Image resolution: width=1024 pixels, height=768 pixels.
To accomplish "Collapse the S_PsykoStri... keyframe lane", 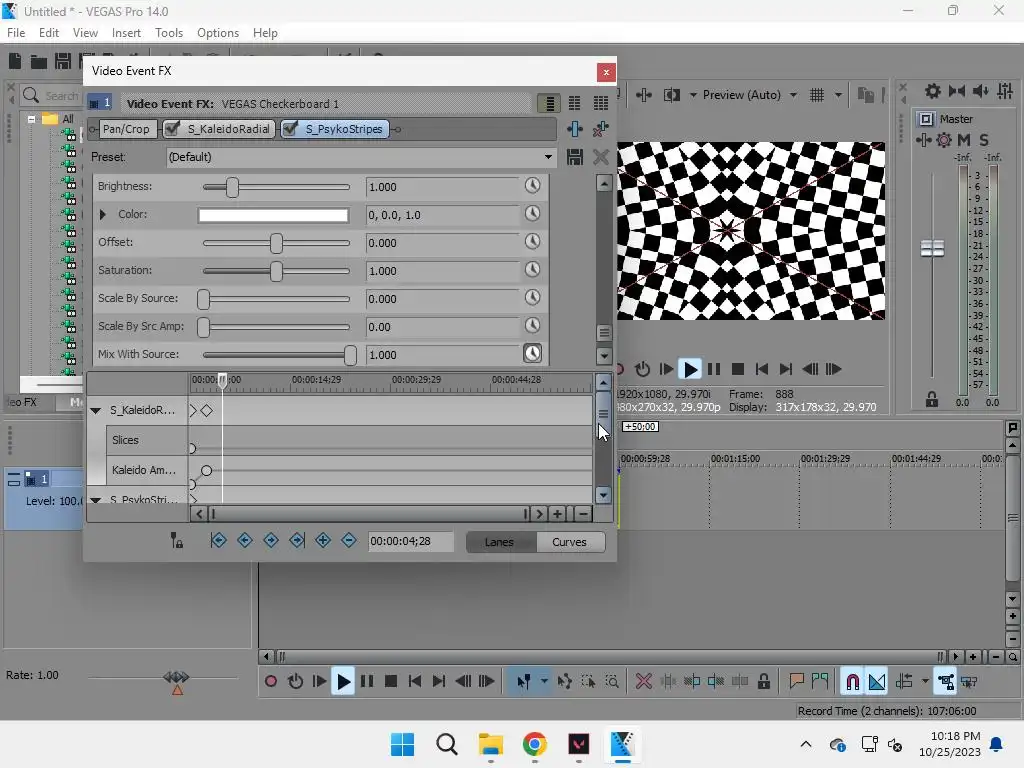I will point(96,500).
